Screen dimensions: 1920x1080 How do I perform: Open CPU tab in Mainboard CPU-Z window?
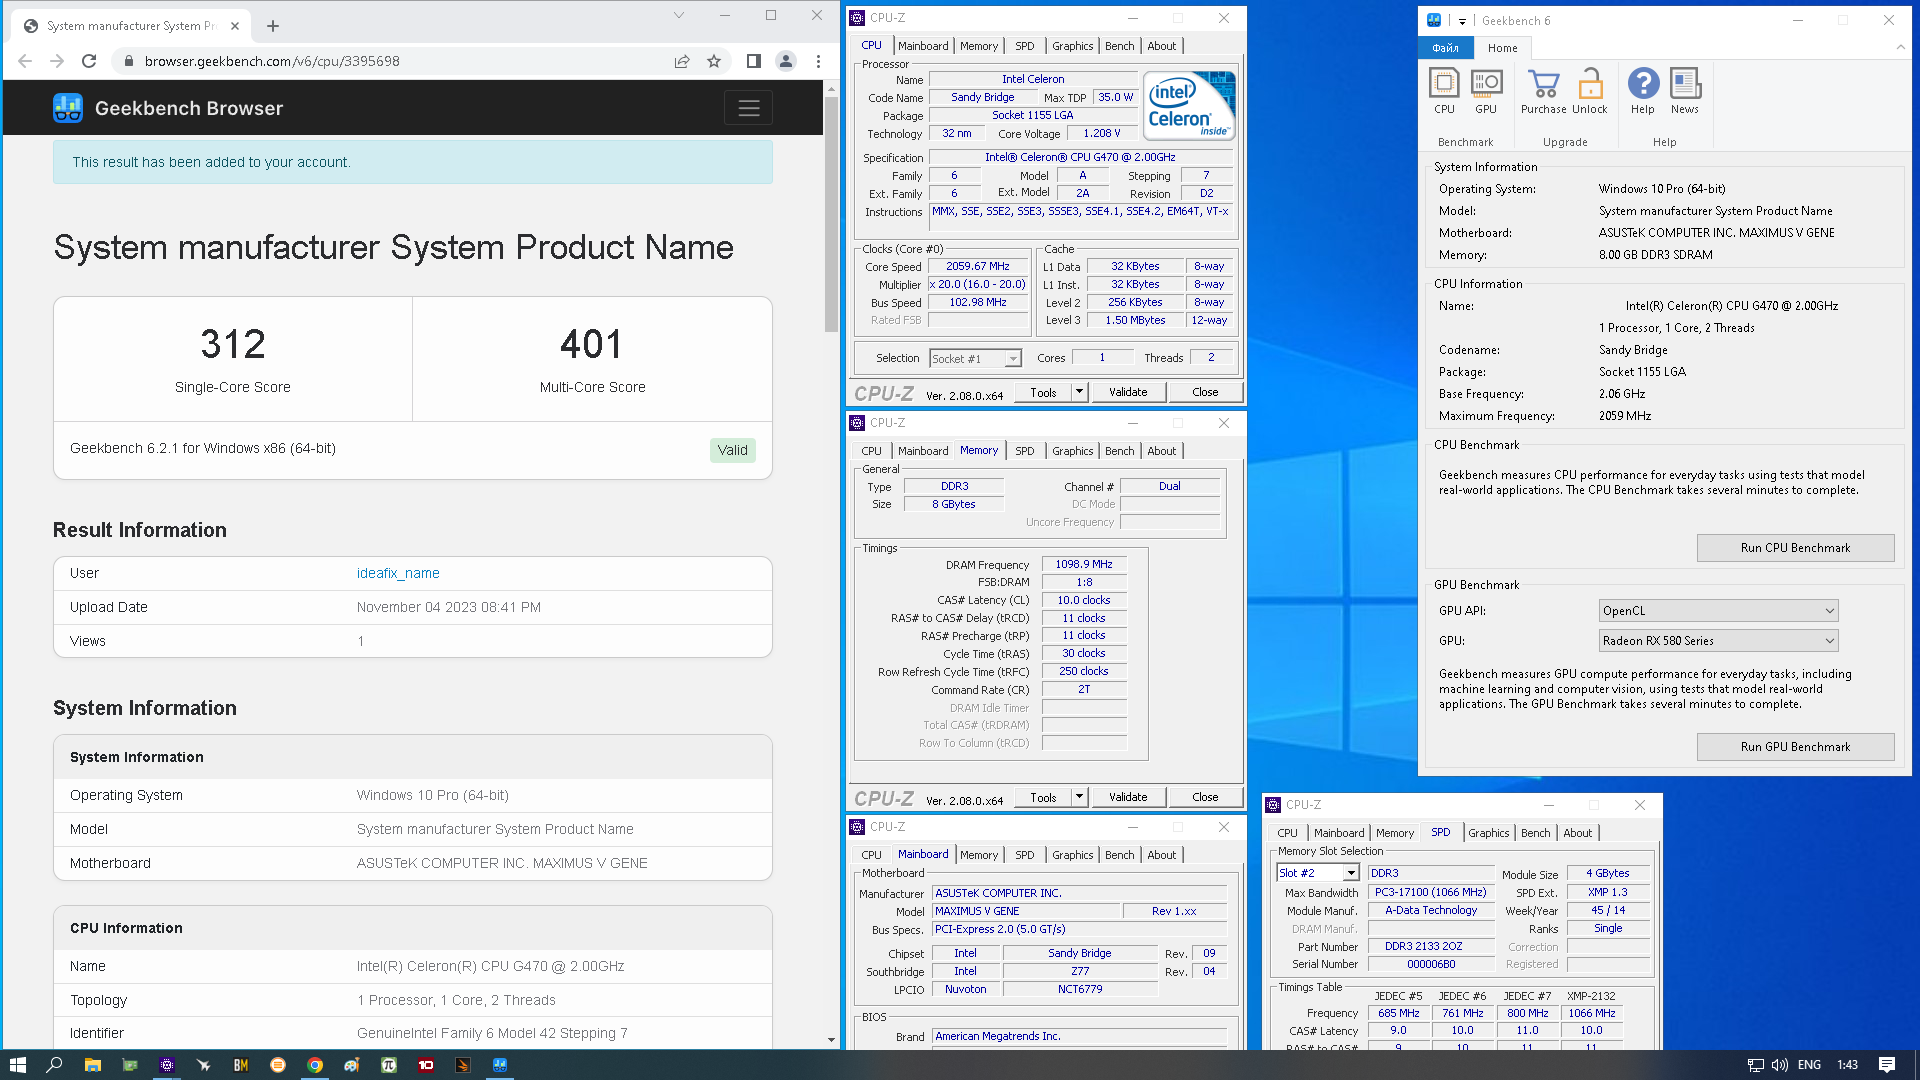(871, 855)
